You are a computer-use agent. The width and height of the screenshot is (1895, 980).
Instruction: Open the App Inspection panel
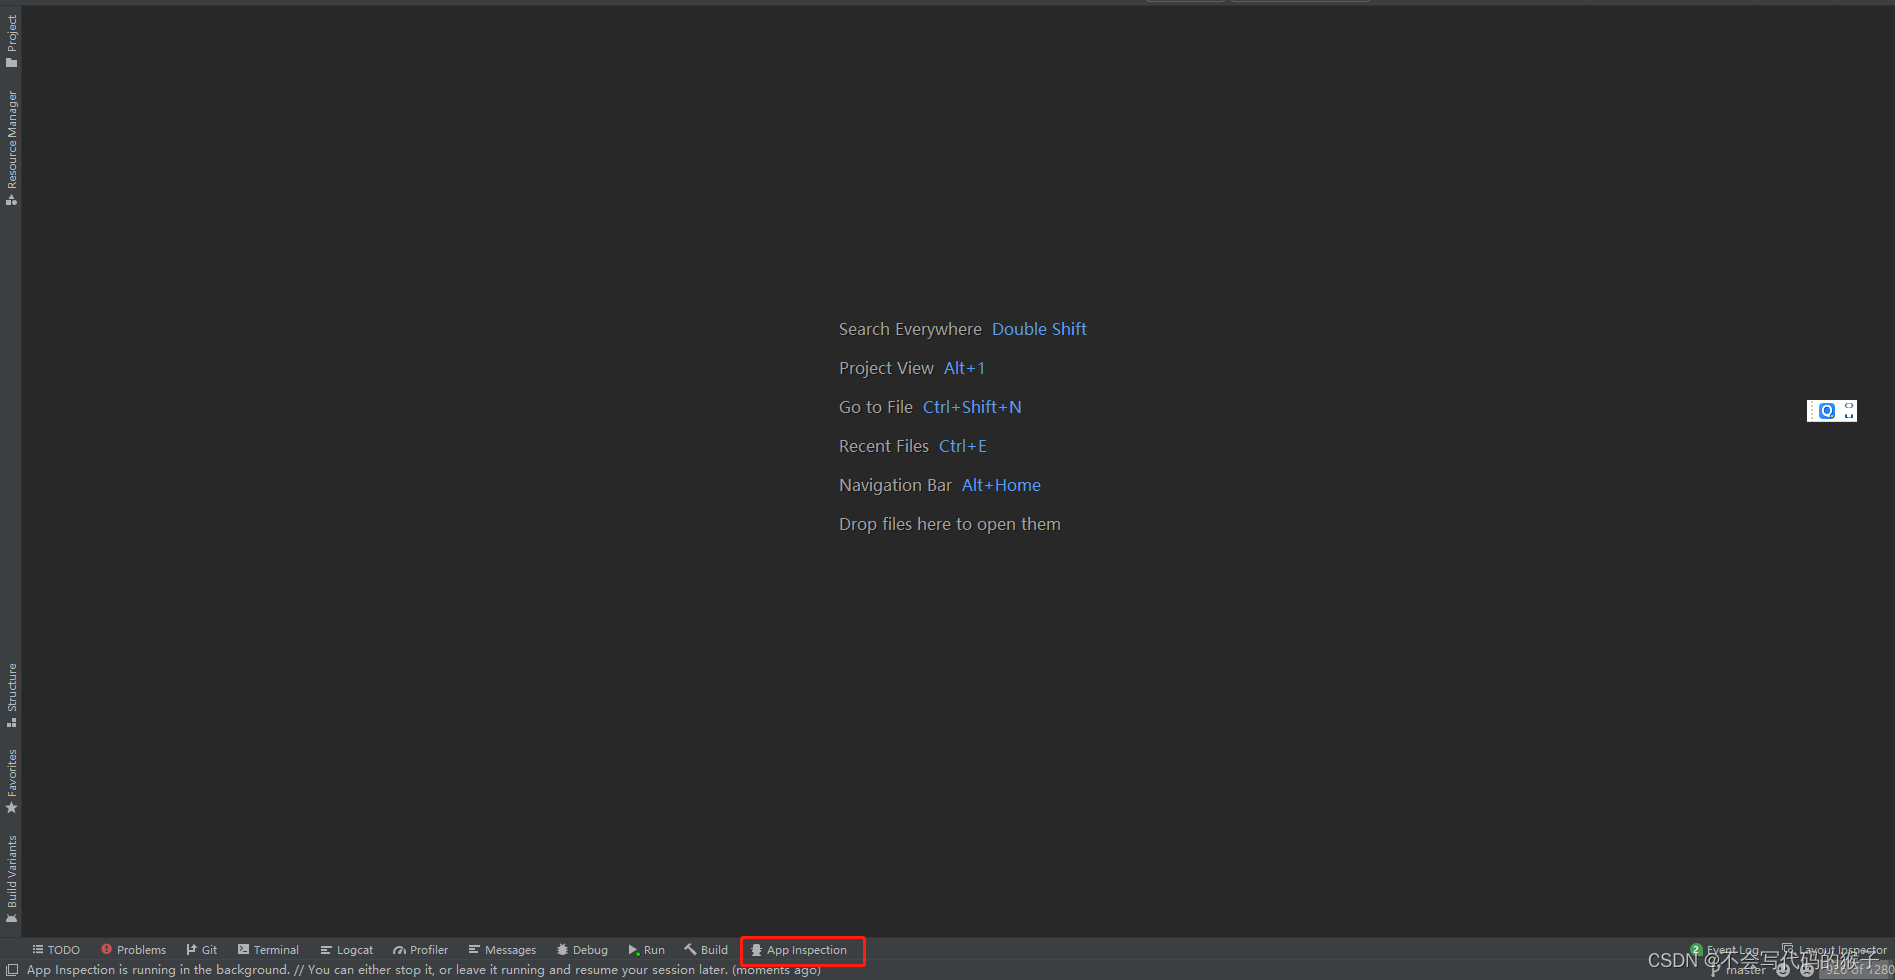[x=801, y=949]
